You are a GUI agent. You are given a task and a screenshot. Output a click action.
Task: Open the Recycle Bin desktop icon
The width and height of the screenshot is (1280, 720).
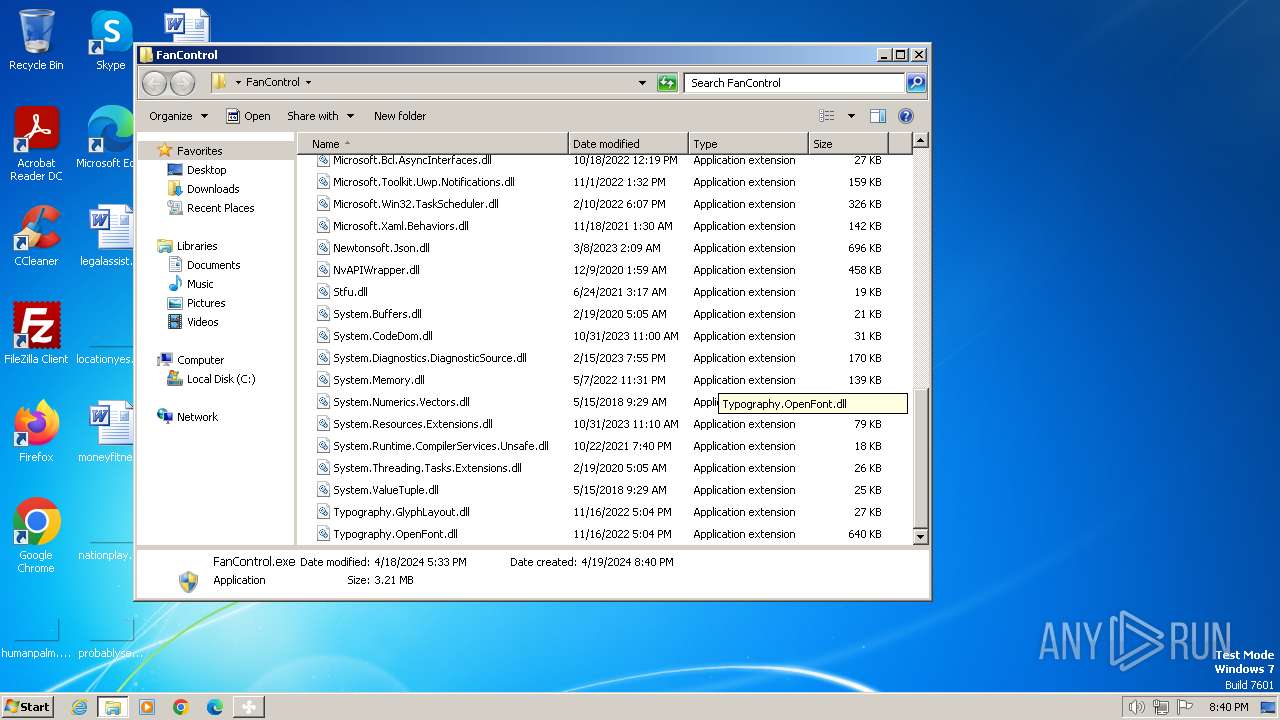(36, 40)
